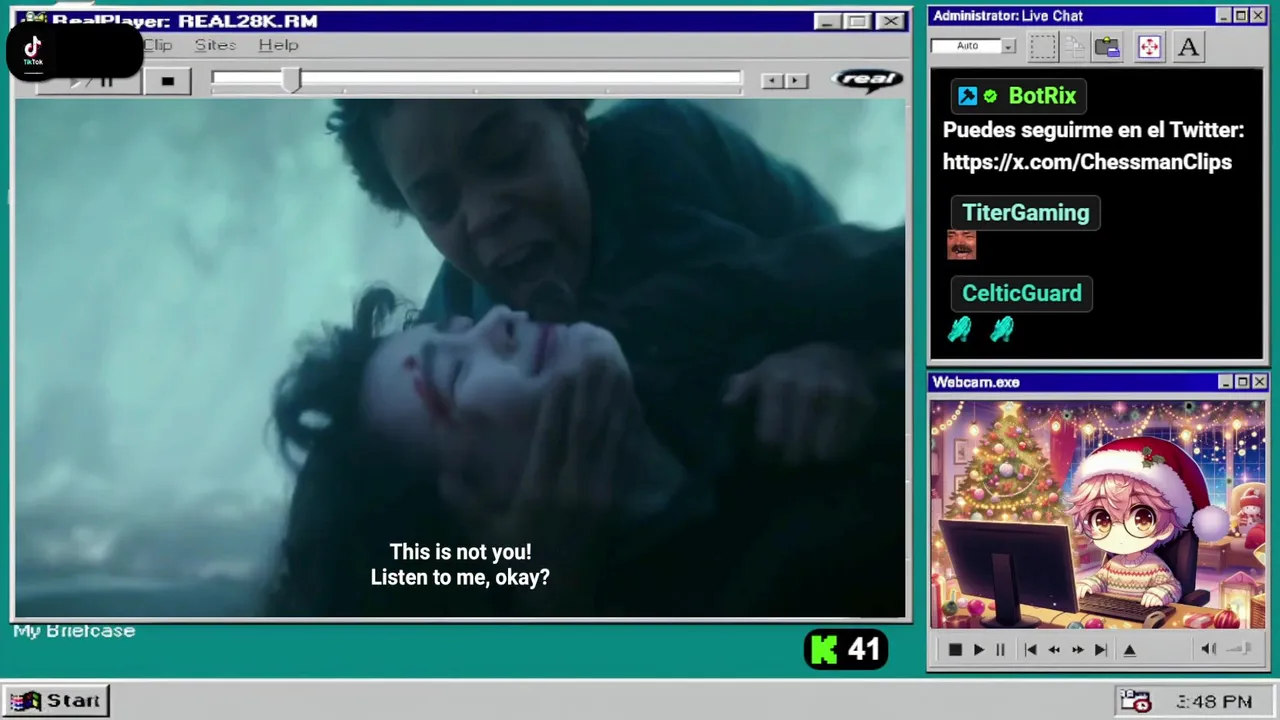
Task: Click the scheduler tray icon in the taskbar
Action: point(1135,701)
